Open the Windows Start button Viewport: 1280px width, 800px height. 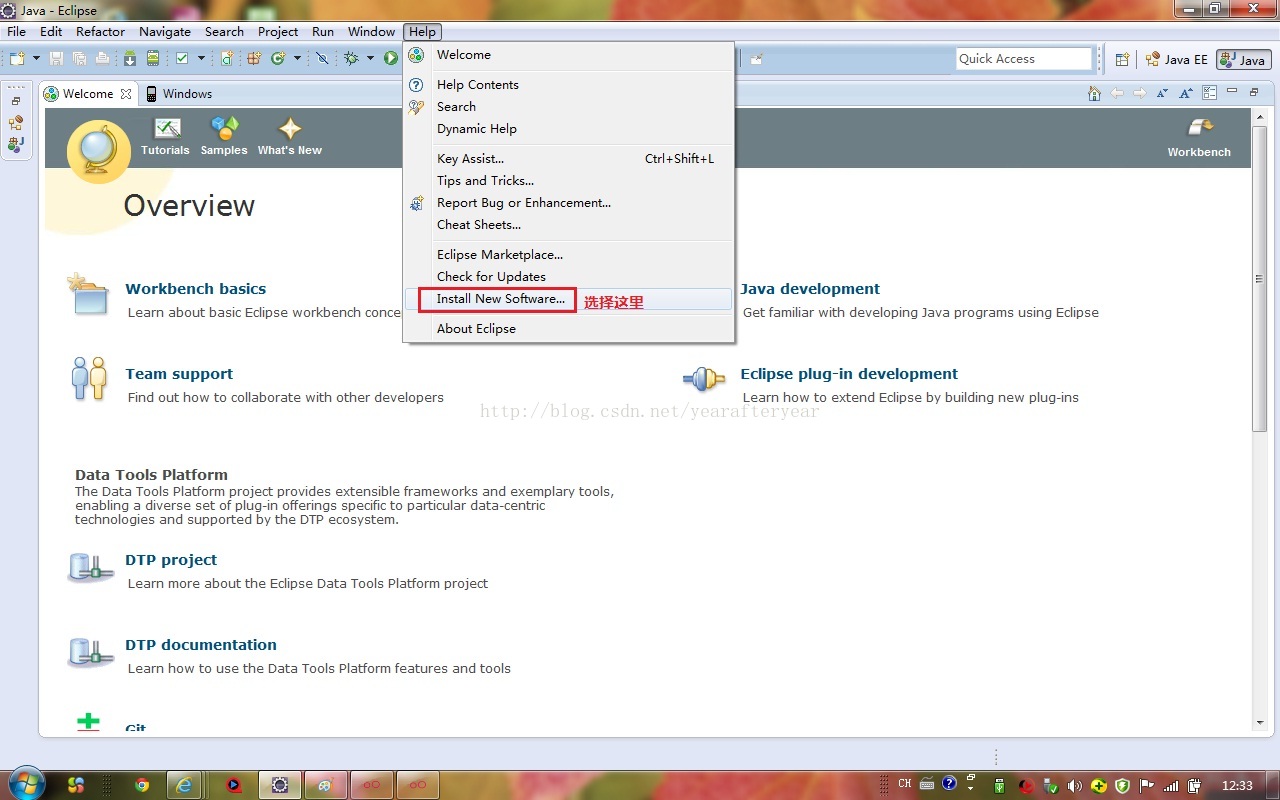(x=26, y=784)
